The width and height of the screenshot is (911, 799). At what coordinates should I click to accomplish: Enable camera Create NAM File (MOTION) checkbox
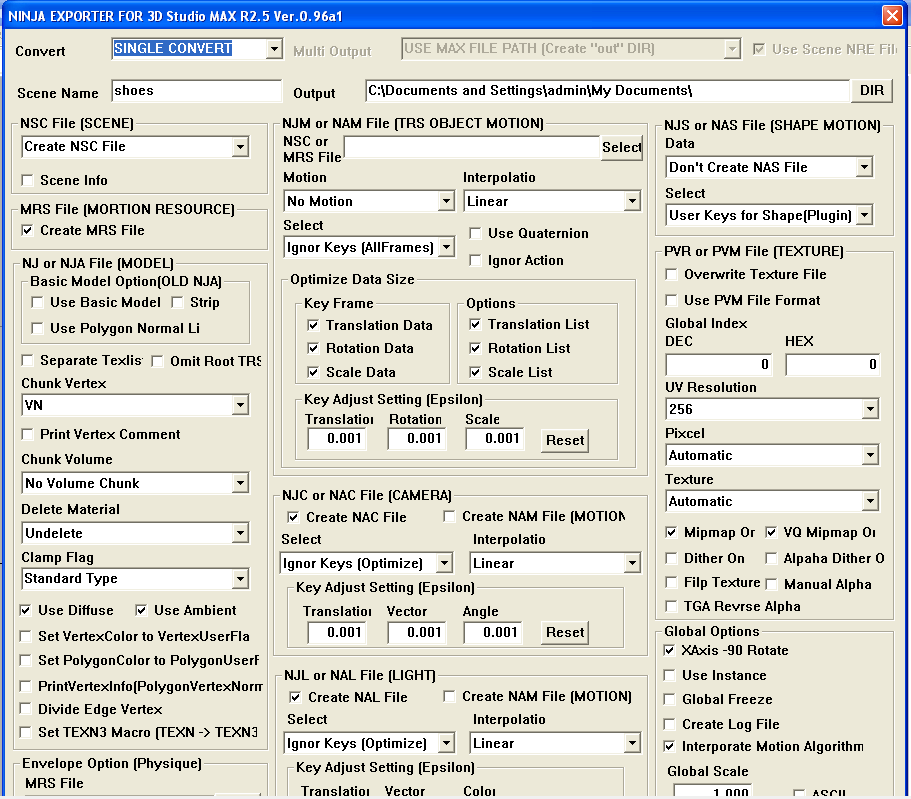449,516
